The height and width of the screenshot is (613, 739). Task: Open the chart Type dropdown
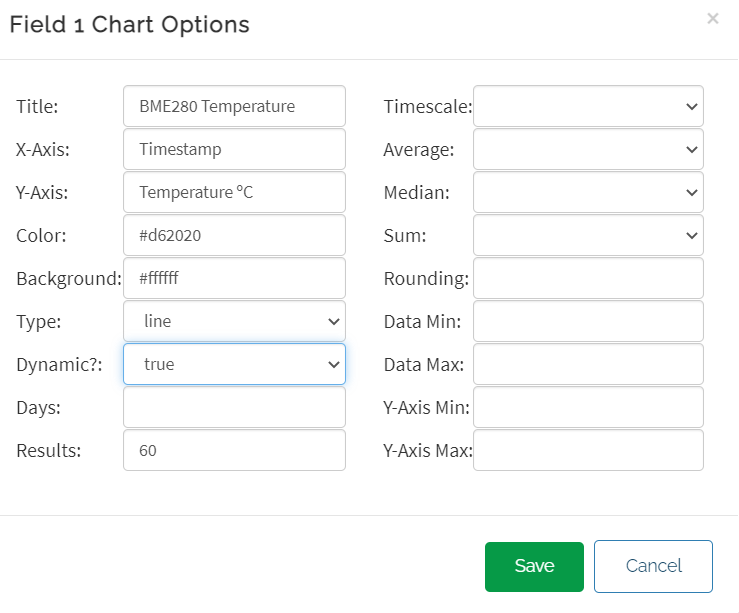click(234, 321)
